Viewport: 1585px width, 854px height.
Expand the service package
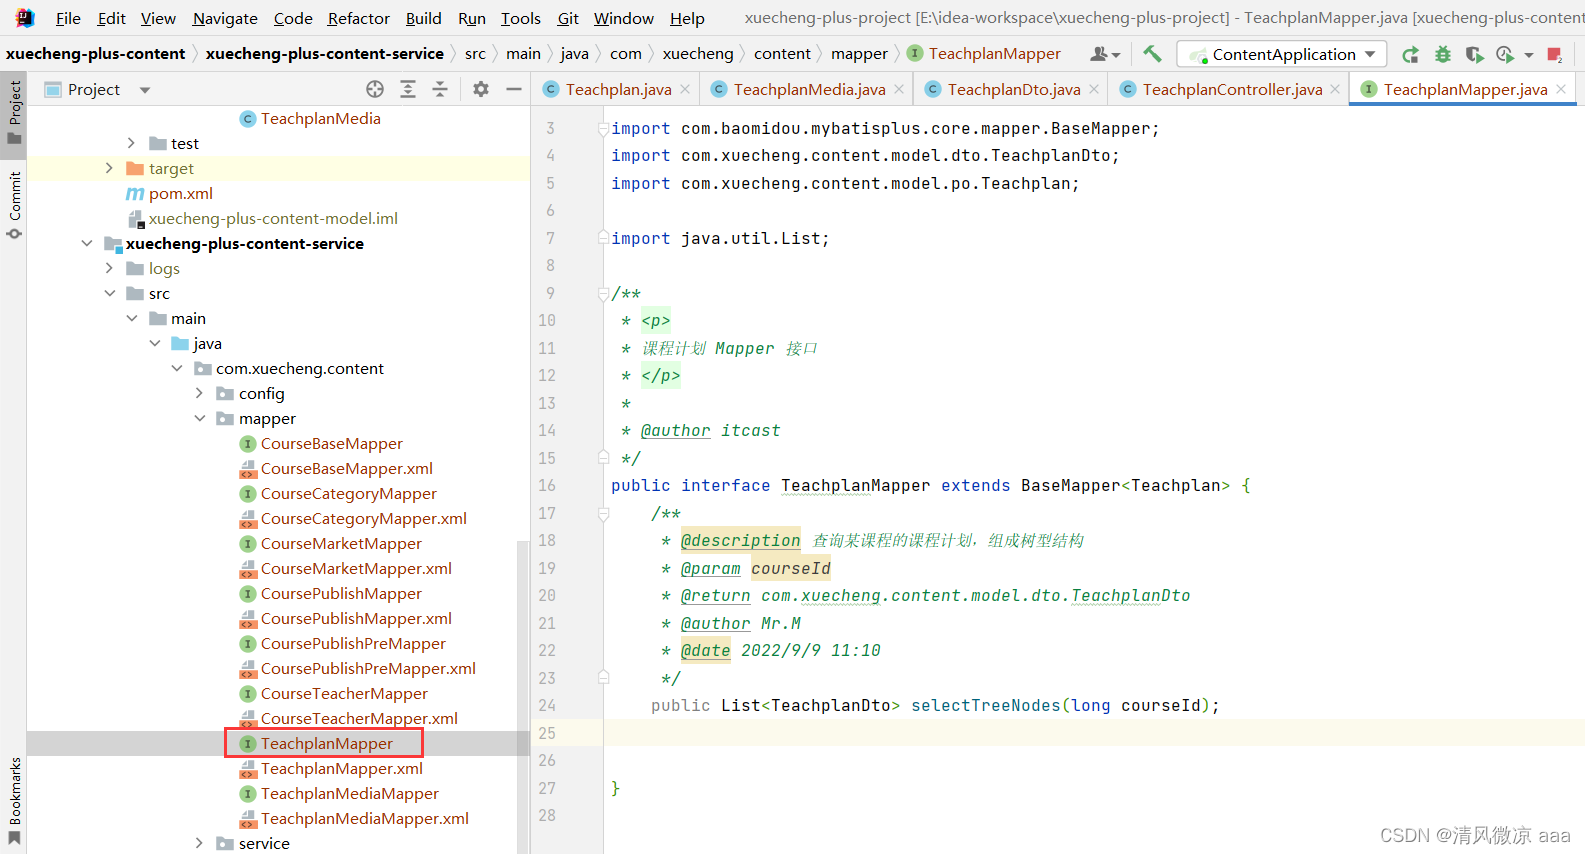199,843
